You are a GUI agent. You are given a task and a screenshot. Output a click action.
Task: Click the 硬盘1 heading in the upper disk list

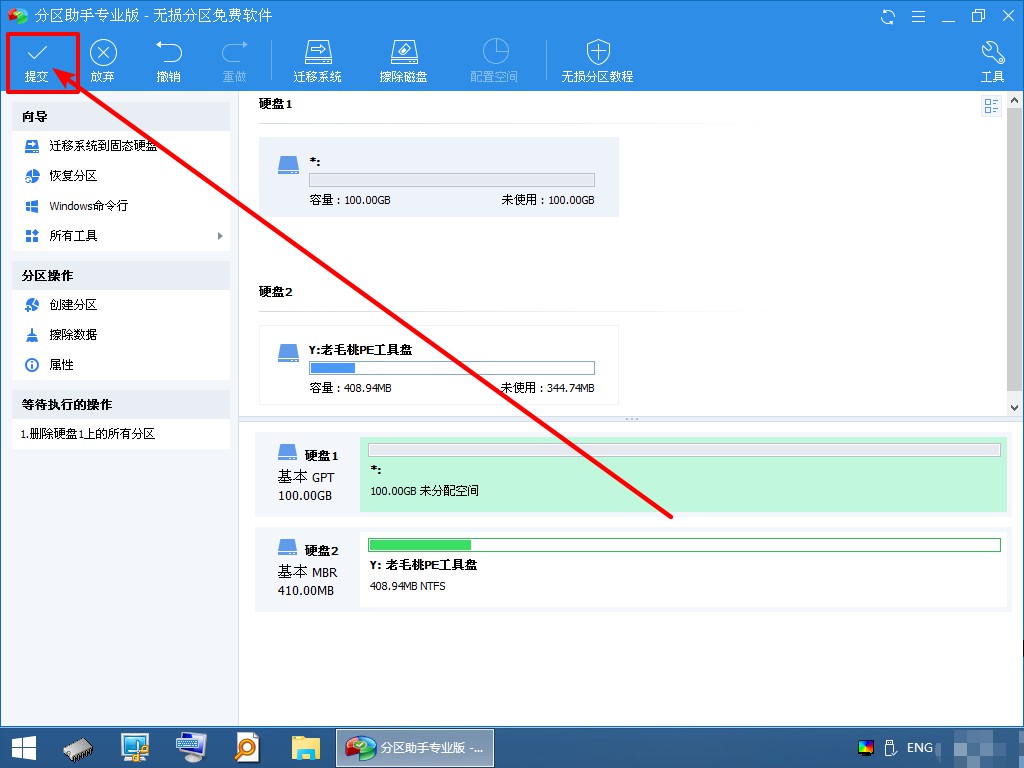pos(276,104)
